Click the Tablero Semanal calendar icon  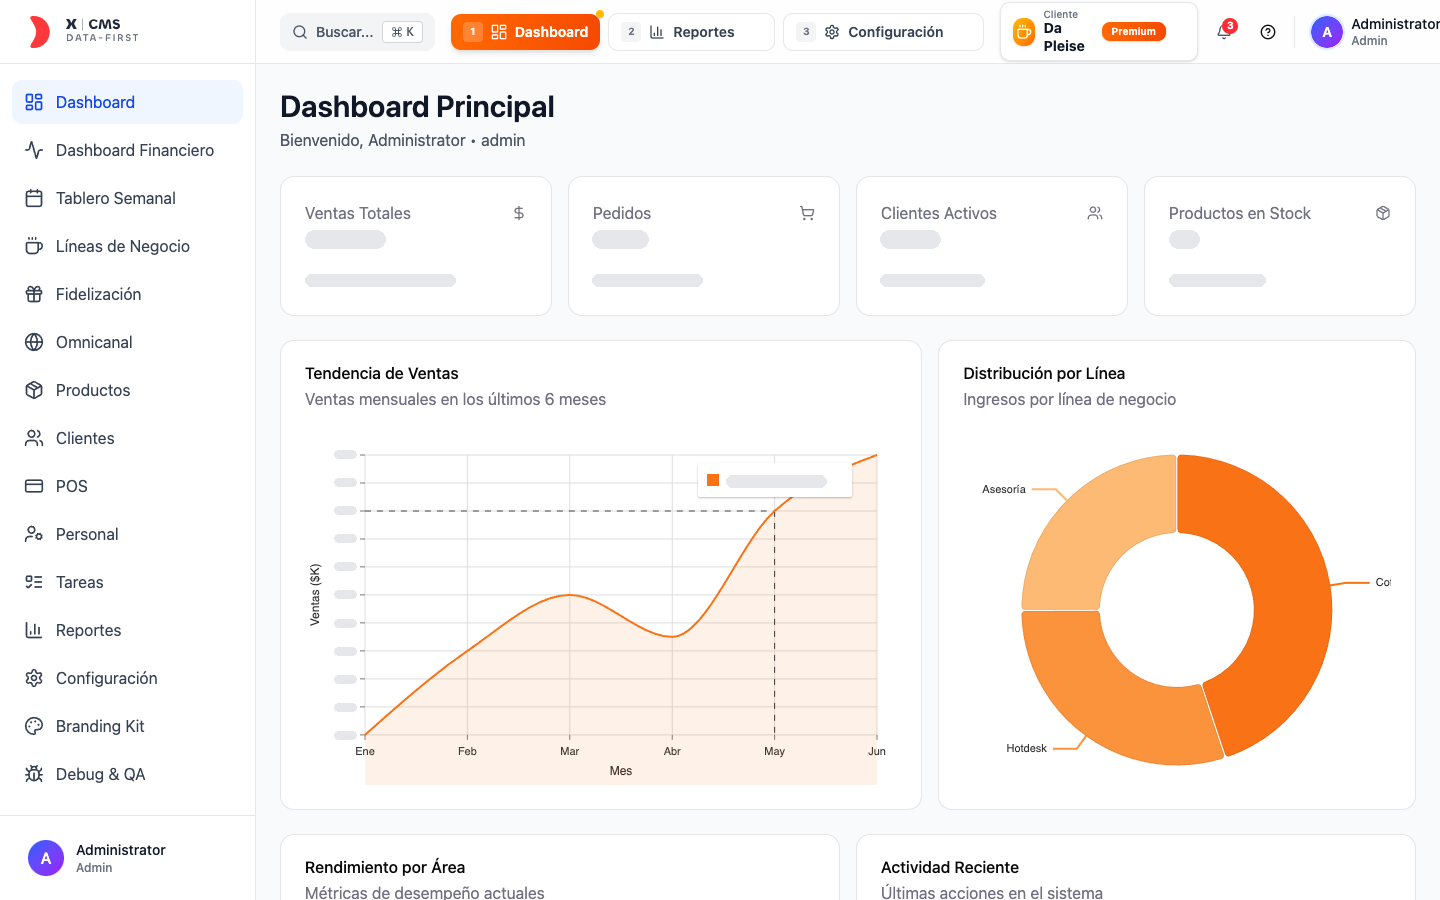pyautogui.click(x=34, y=198)
